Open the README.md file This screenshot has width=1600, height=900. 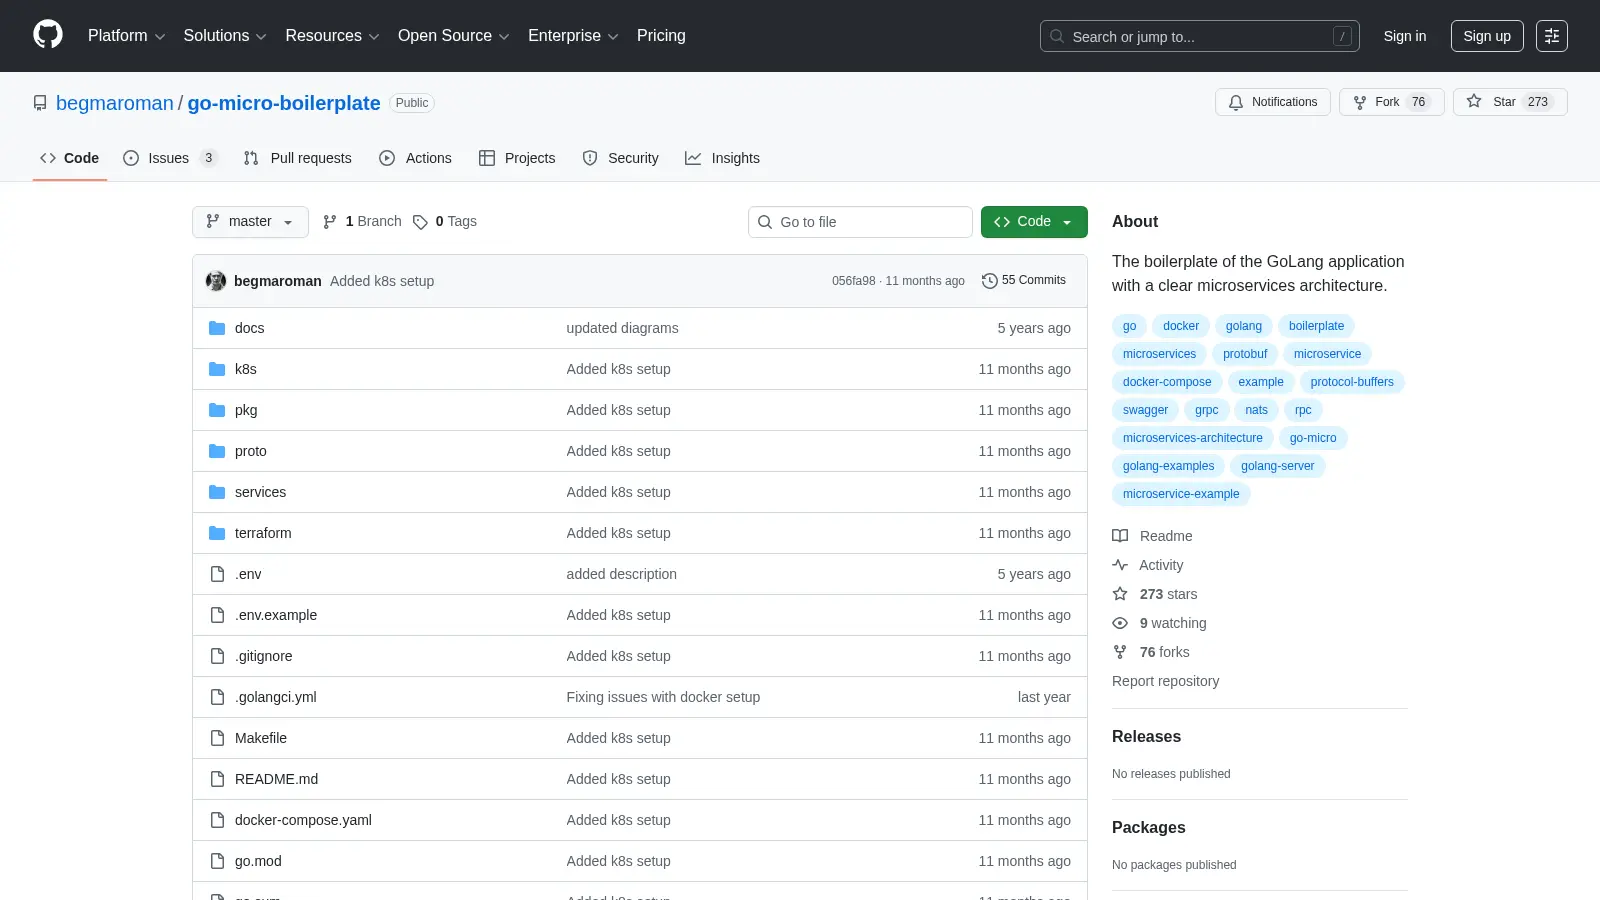point(276,779)
